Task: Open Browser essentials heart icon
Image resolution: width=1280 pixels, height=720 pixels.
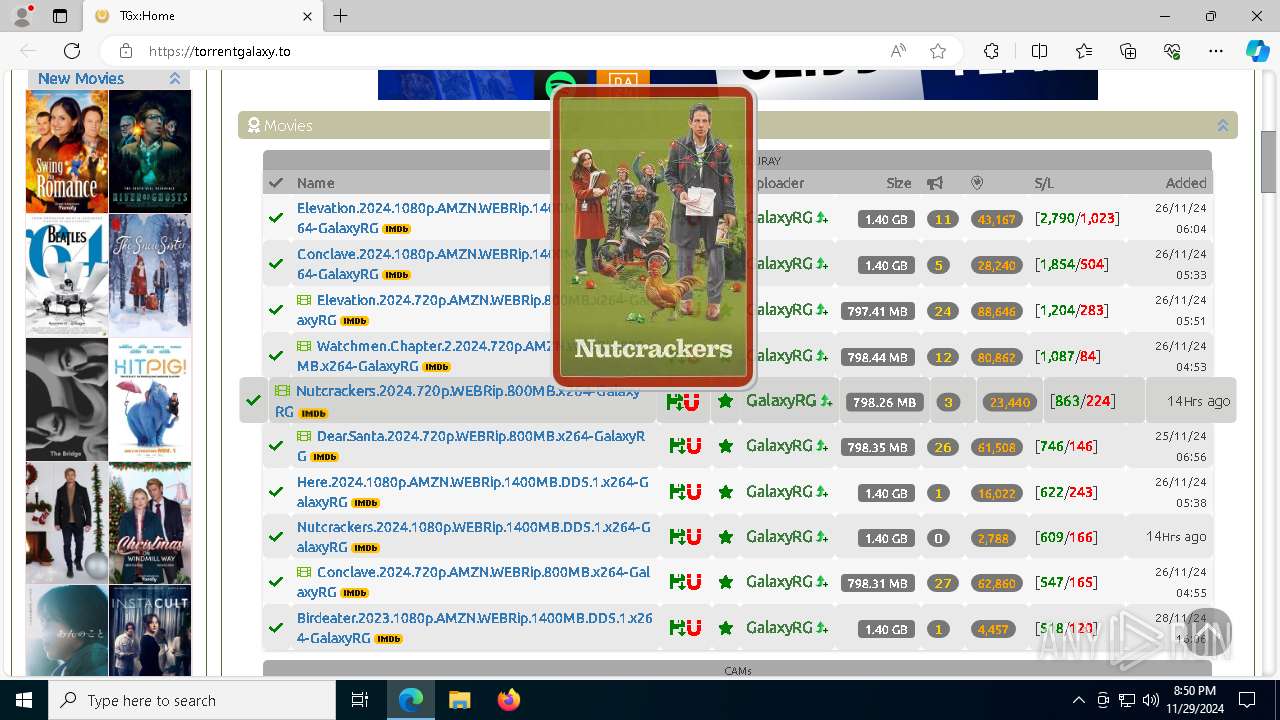Action: click(1172, 51)
